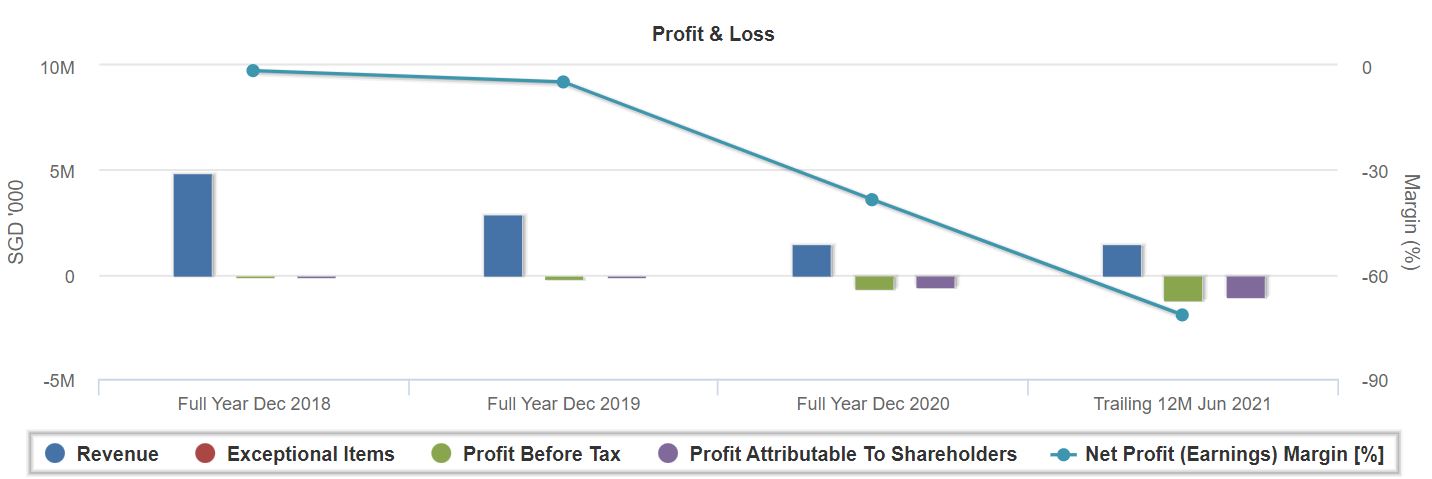This screenshot has width=1432, height=479.
Task: Select the Revenue bar for Dec 2019
Action: point(503,245)
